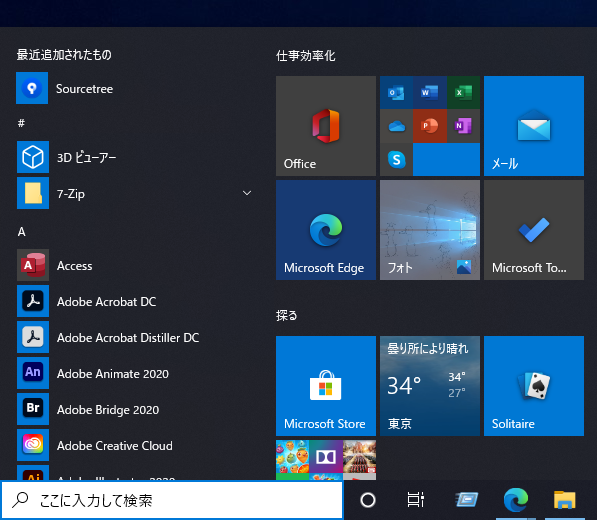Click the # section letter header
Screen dimensions: 597x520
point(21,123)
